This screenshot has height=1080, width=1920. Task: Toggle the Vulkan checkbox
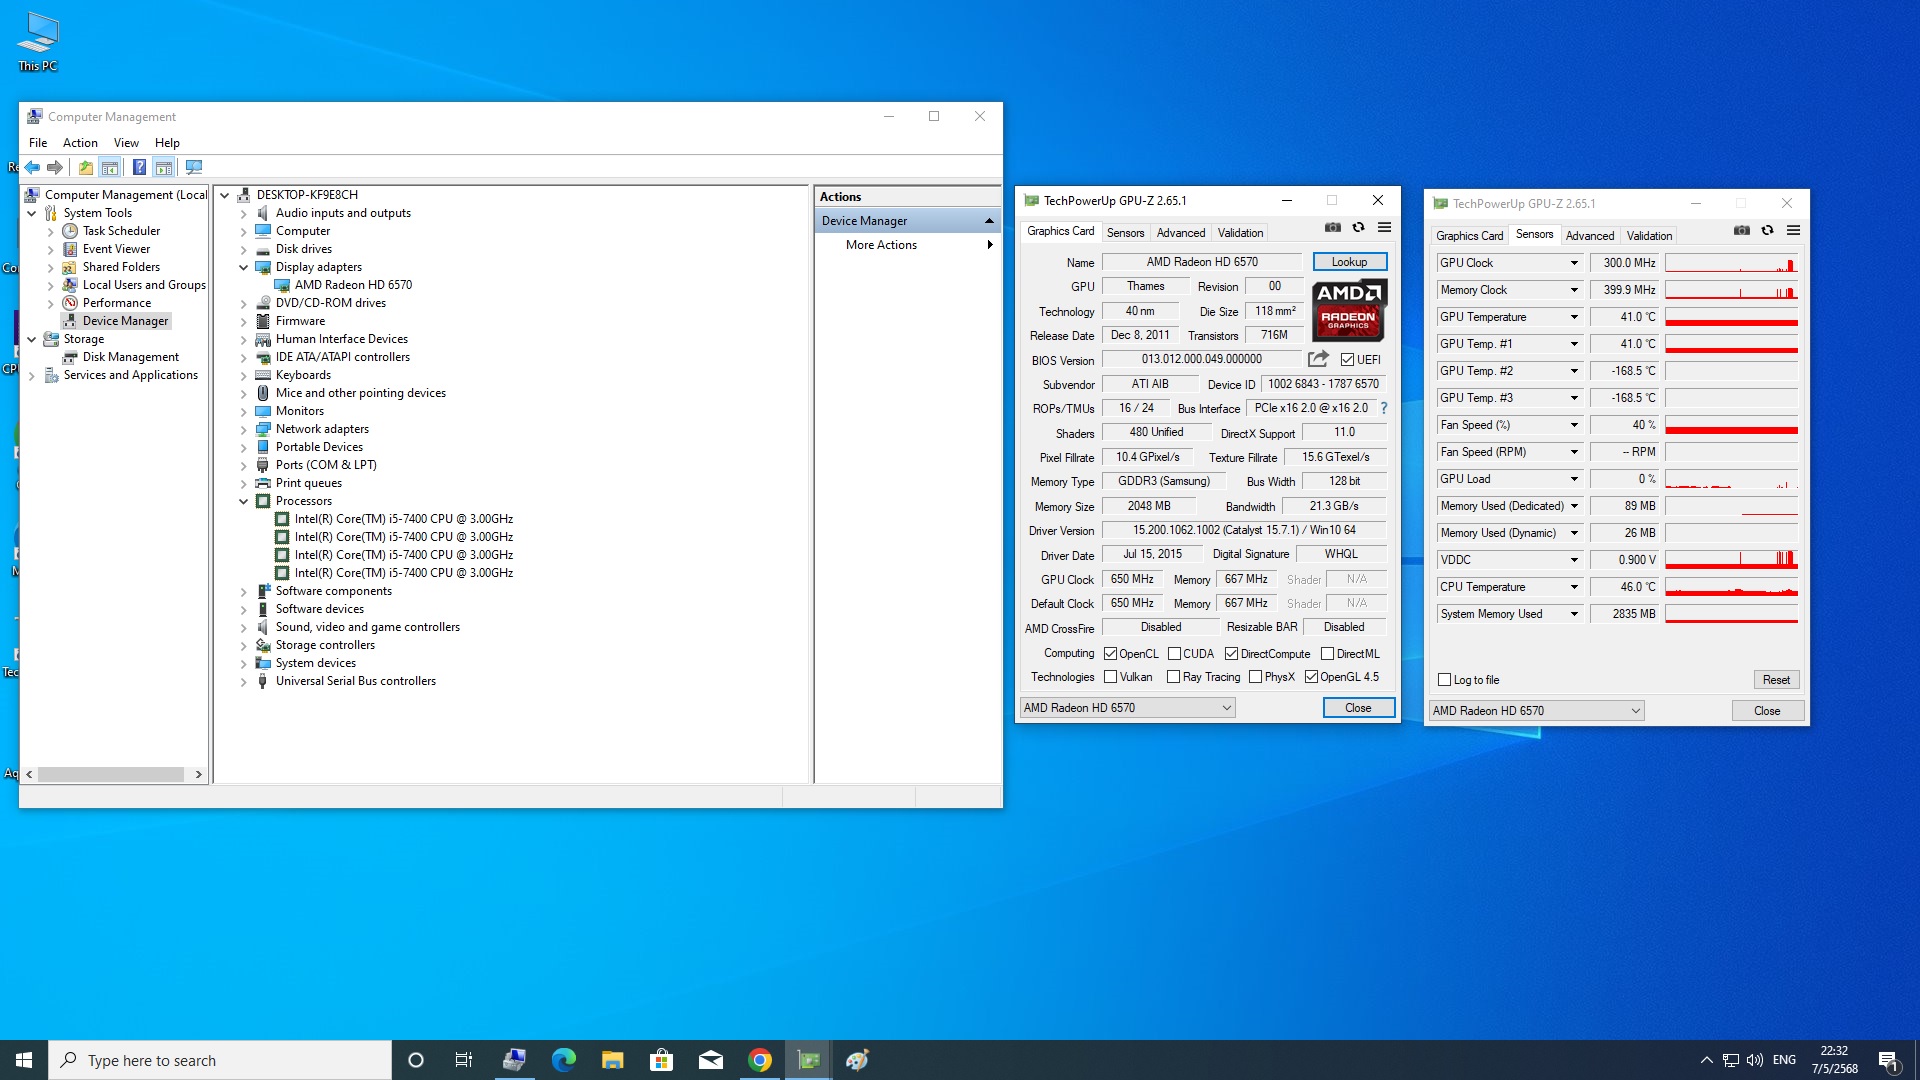click(1110, 677)
